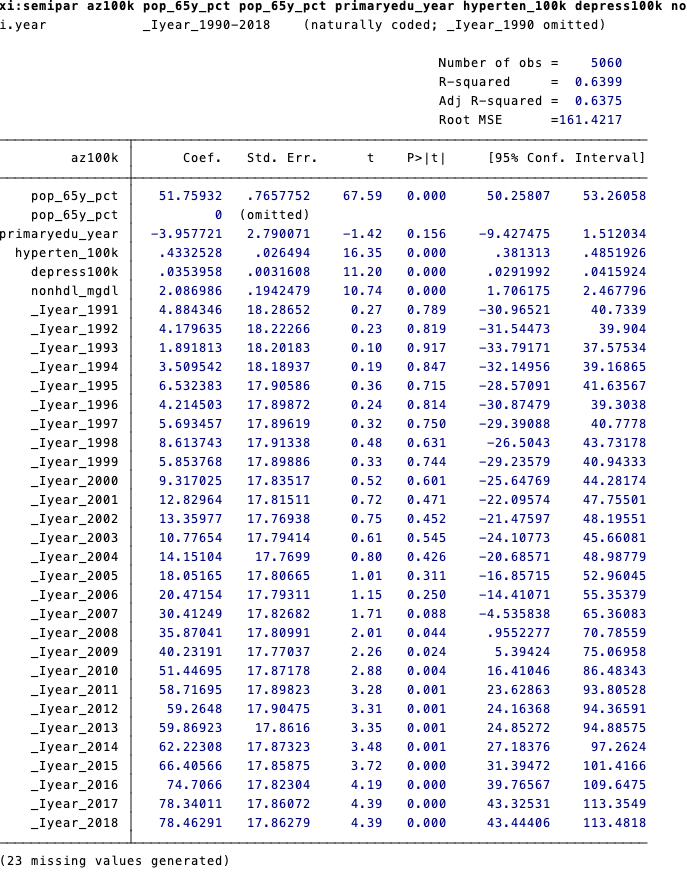This screenshot has width=687, height=872.
Task: Click the Coef. column header
Action: pyautogui.click(x=202, y=158)
